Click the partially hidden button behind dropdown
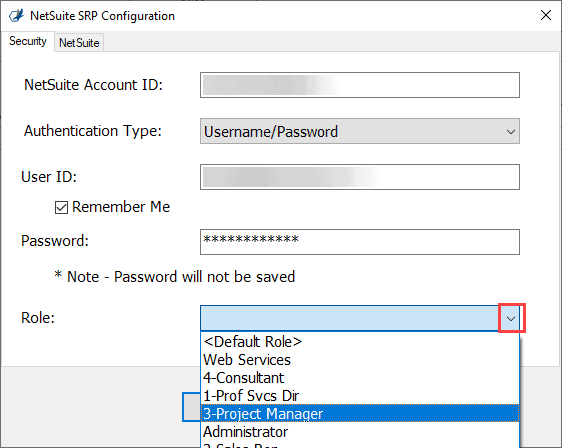The width and height of the screenshot is (562, 448). click(191, 407)
